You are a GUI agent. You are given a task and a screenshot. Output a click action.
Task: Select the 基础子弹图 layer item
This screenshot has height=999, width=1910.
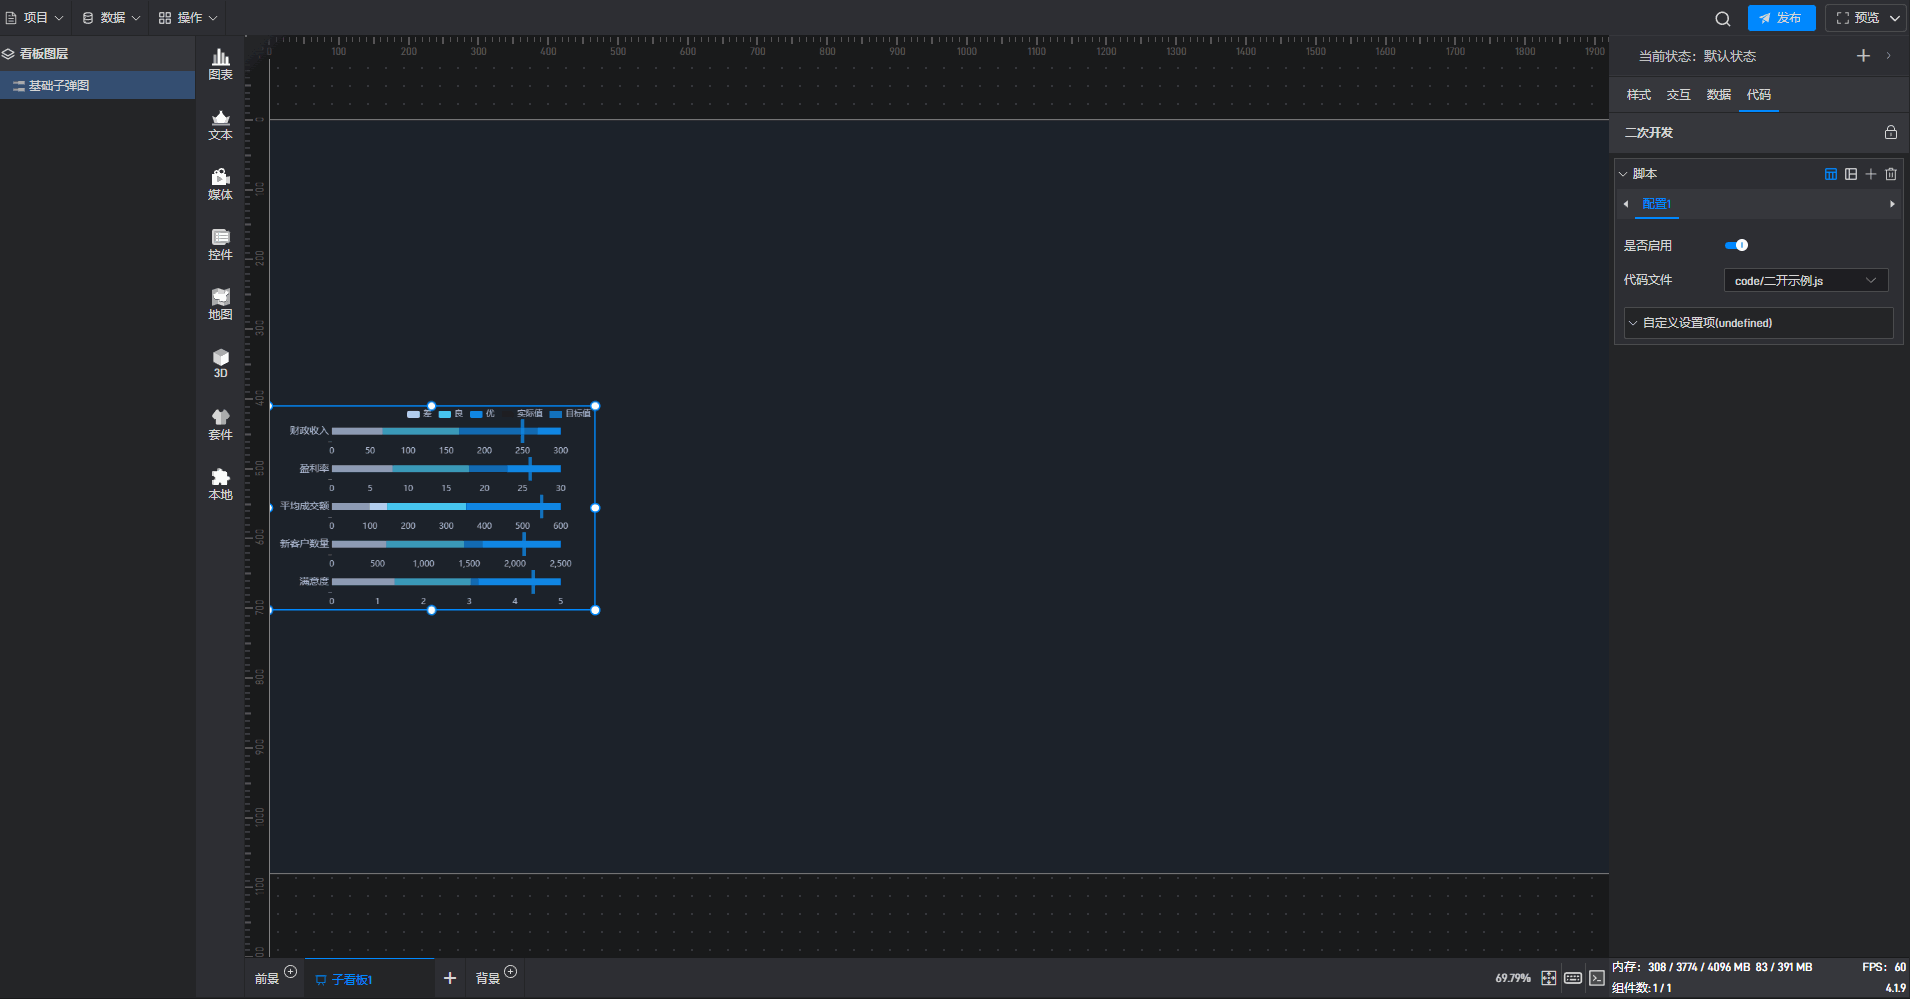[97, 86]
